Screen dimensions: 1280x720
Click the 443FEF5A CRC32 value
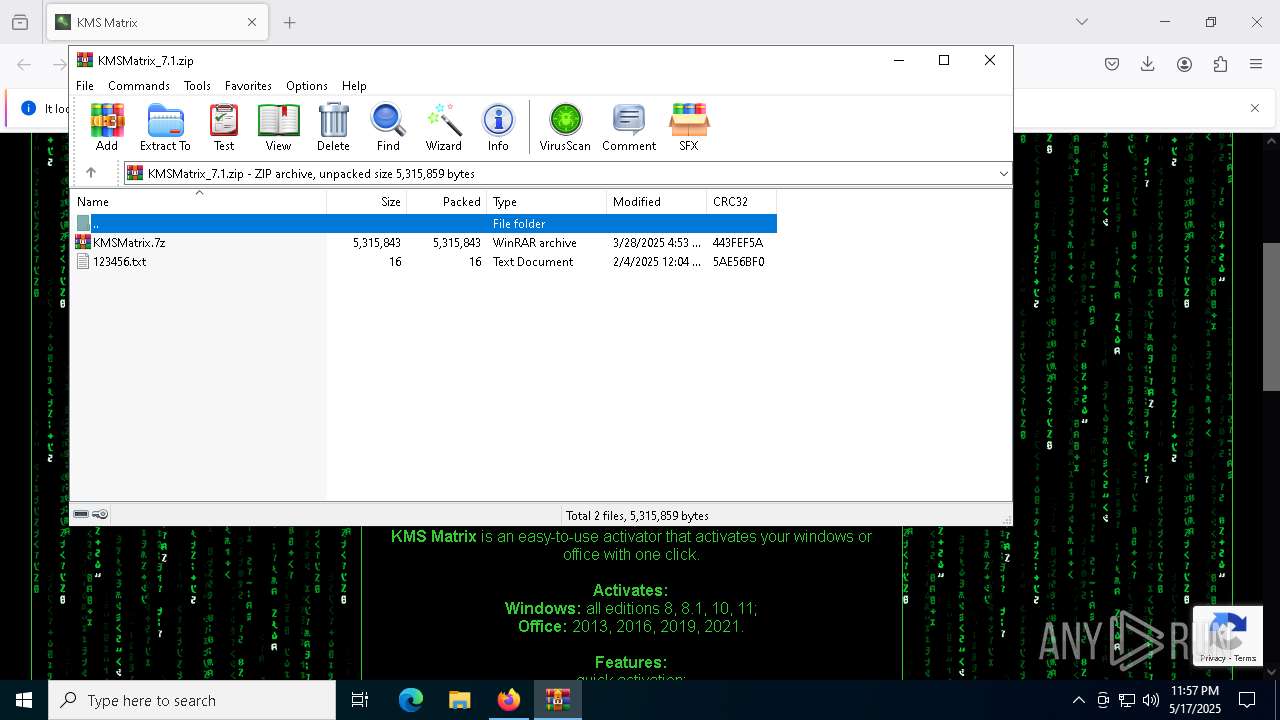point(738,242)
